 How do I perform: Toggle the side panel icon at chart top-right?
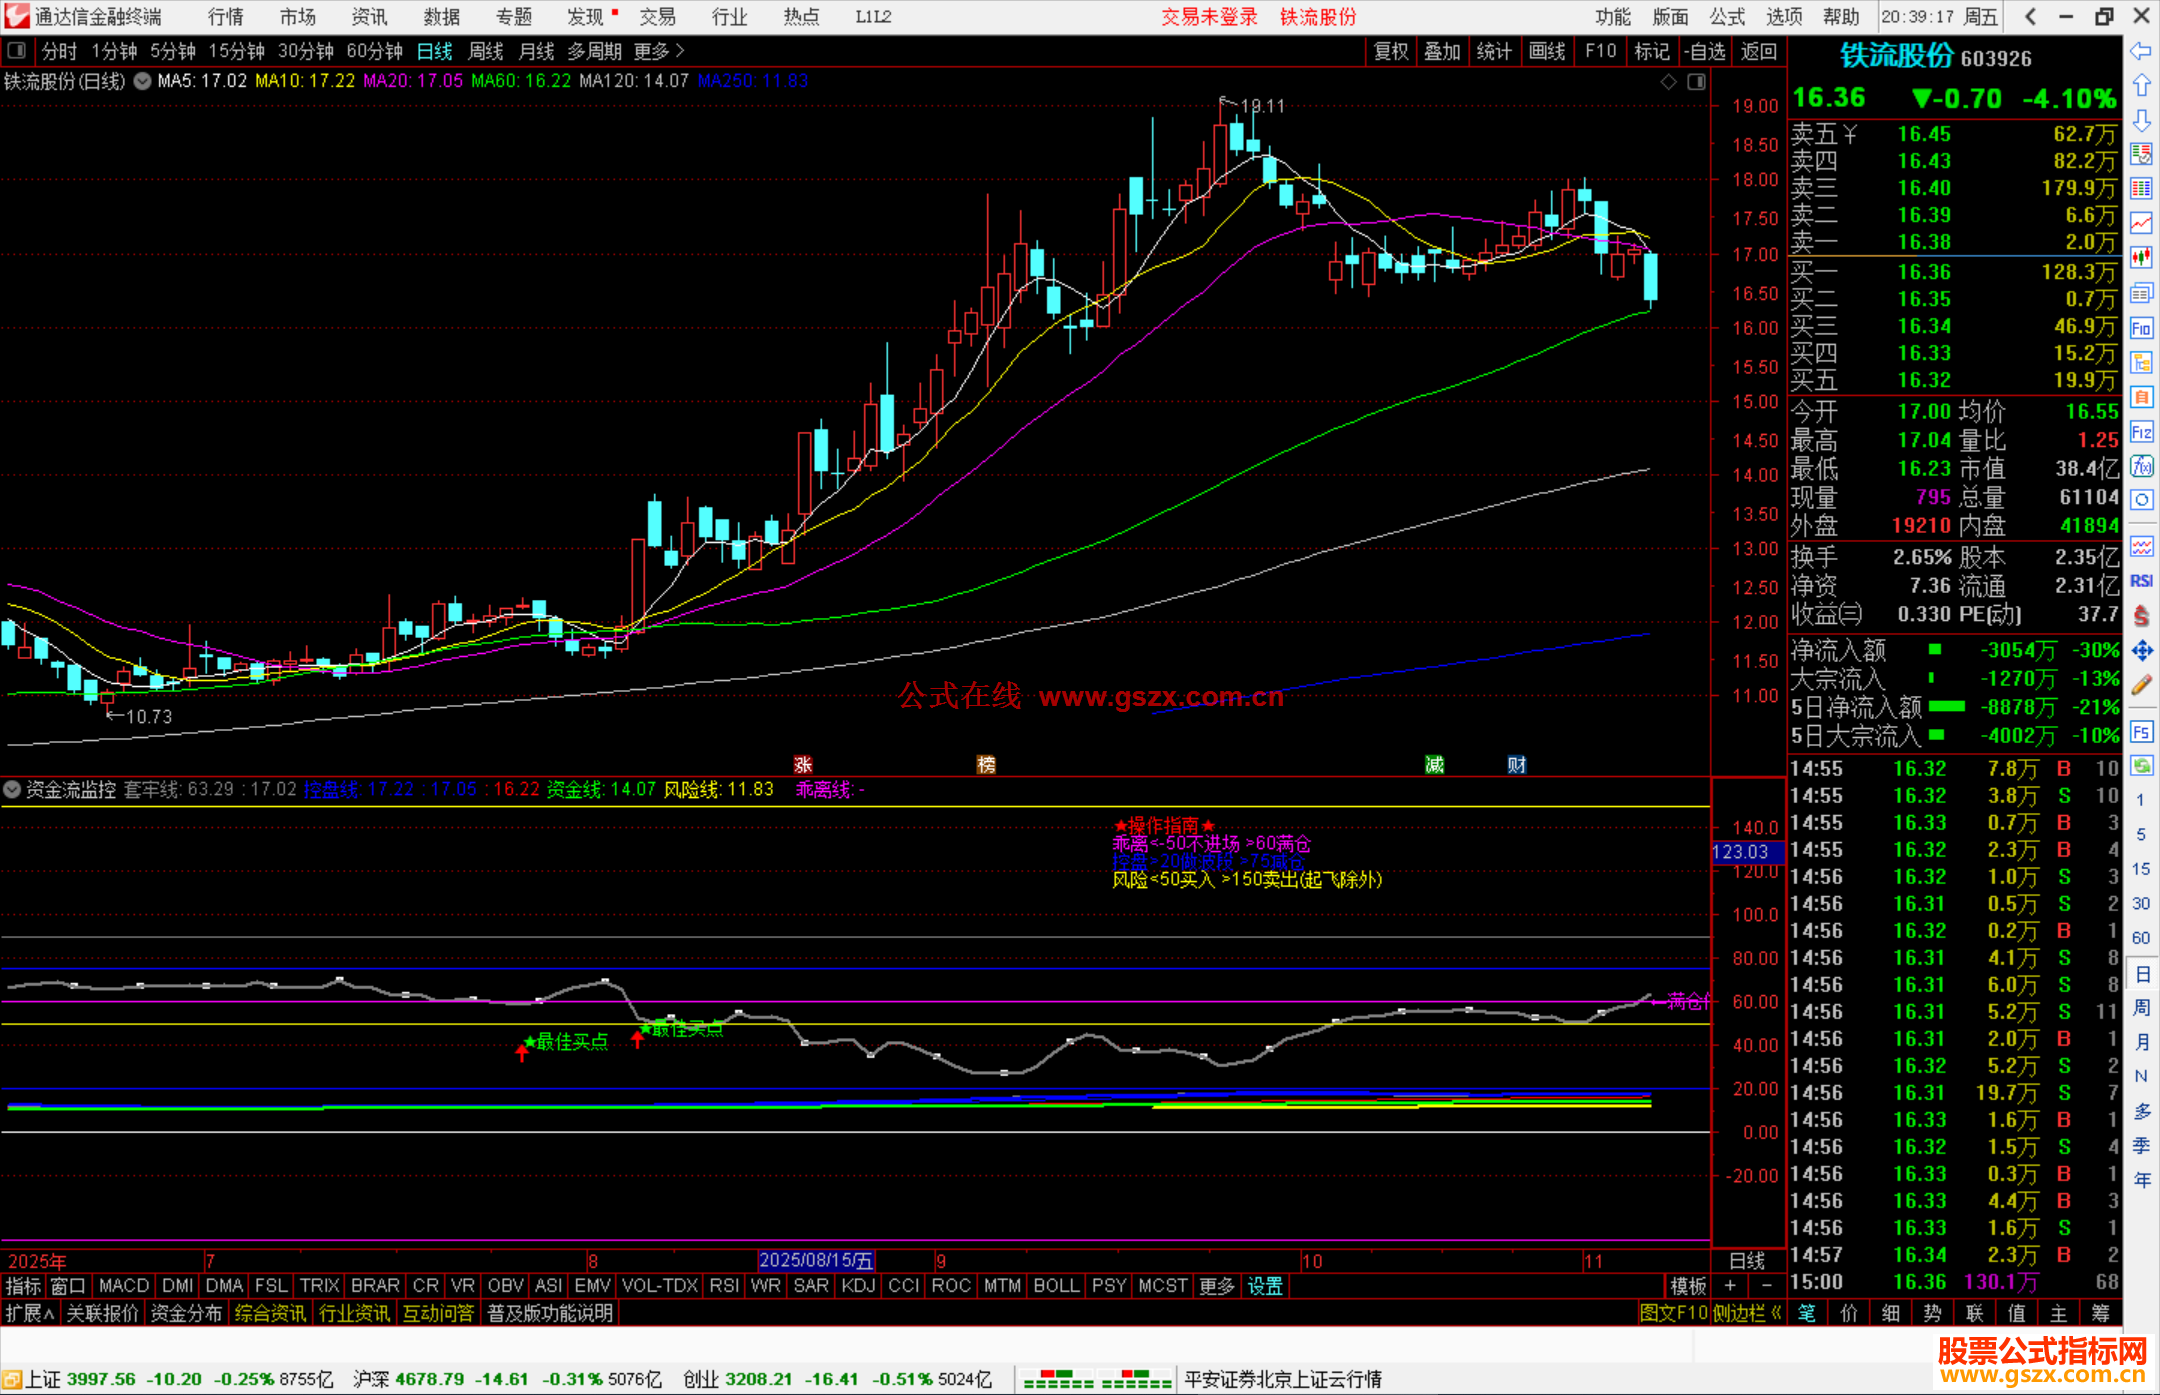(x=1696, y=82)
